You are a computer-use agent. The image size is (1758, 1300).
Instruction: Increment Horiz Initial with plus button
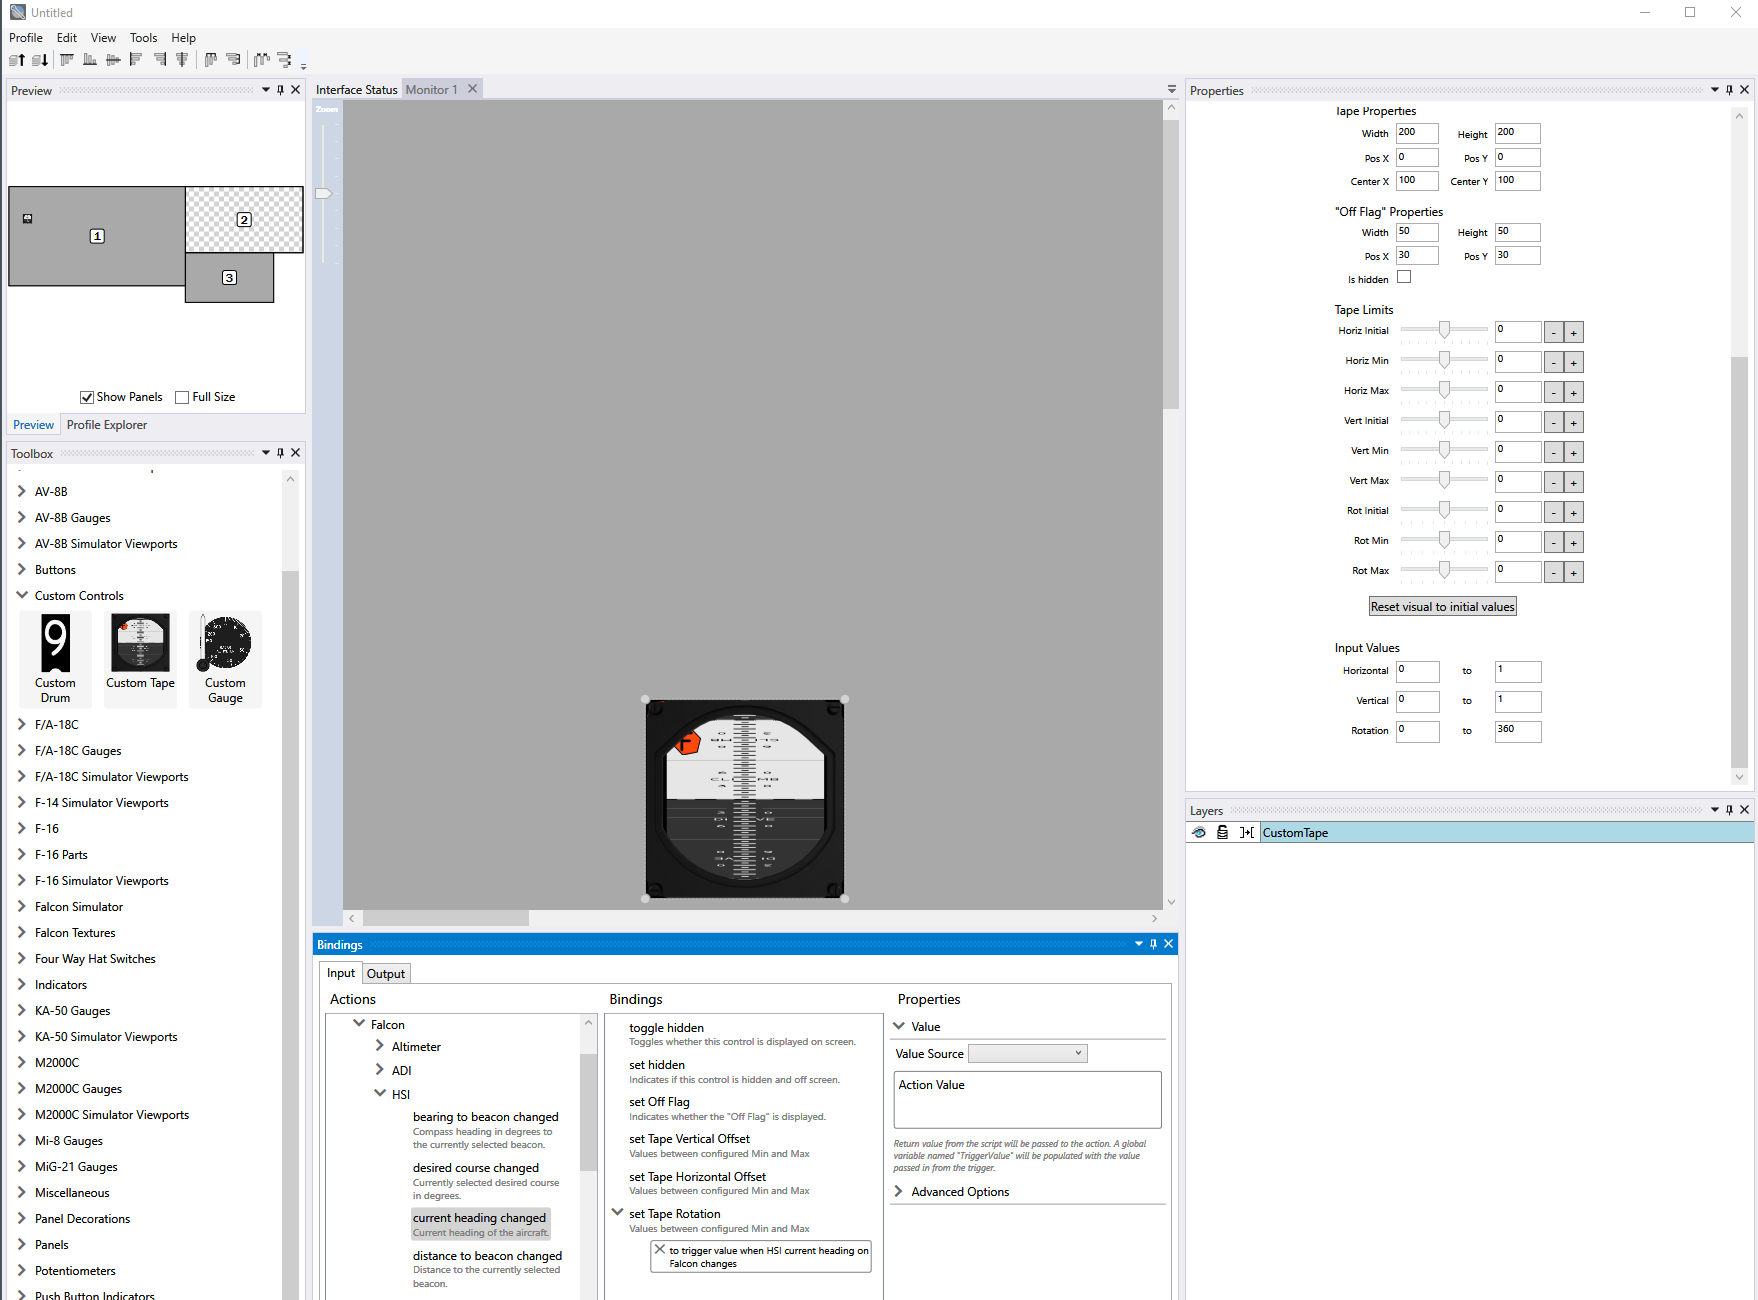point(1573,332)
